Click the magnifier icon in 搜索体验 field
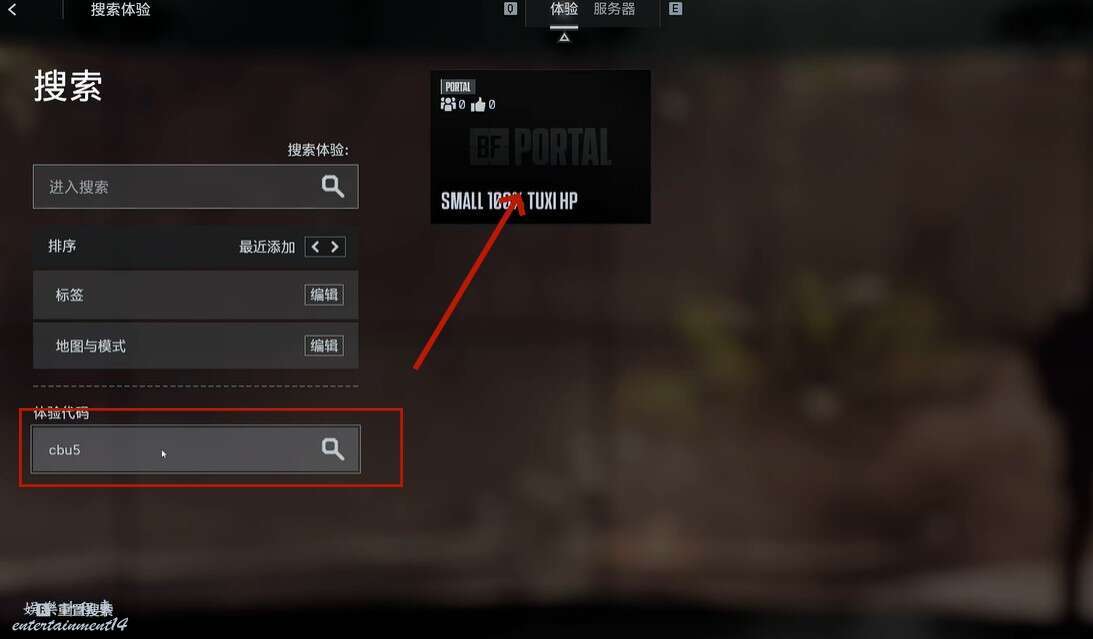1093x639 pixels. pyautogui.click(x=333, y=186)
